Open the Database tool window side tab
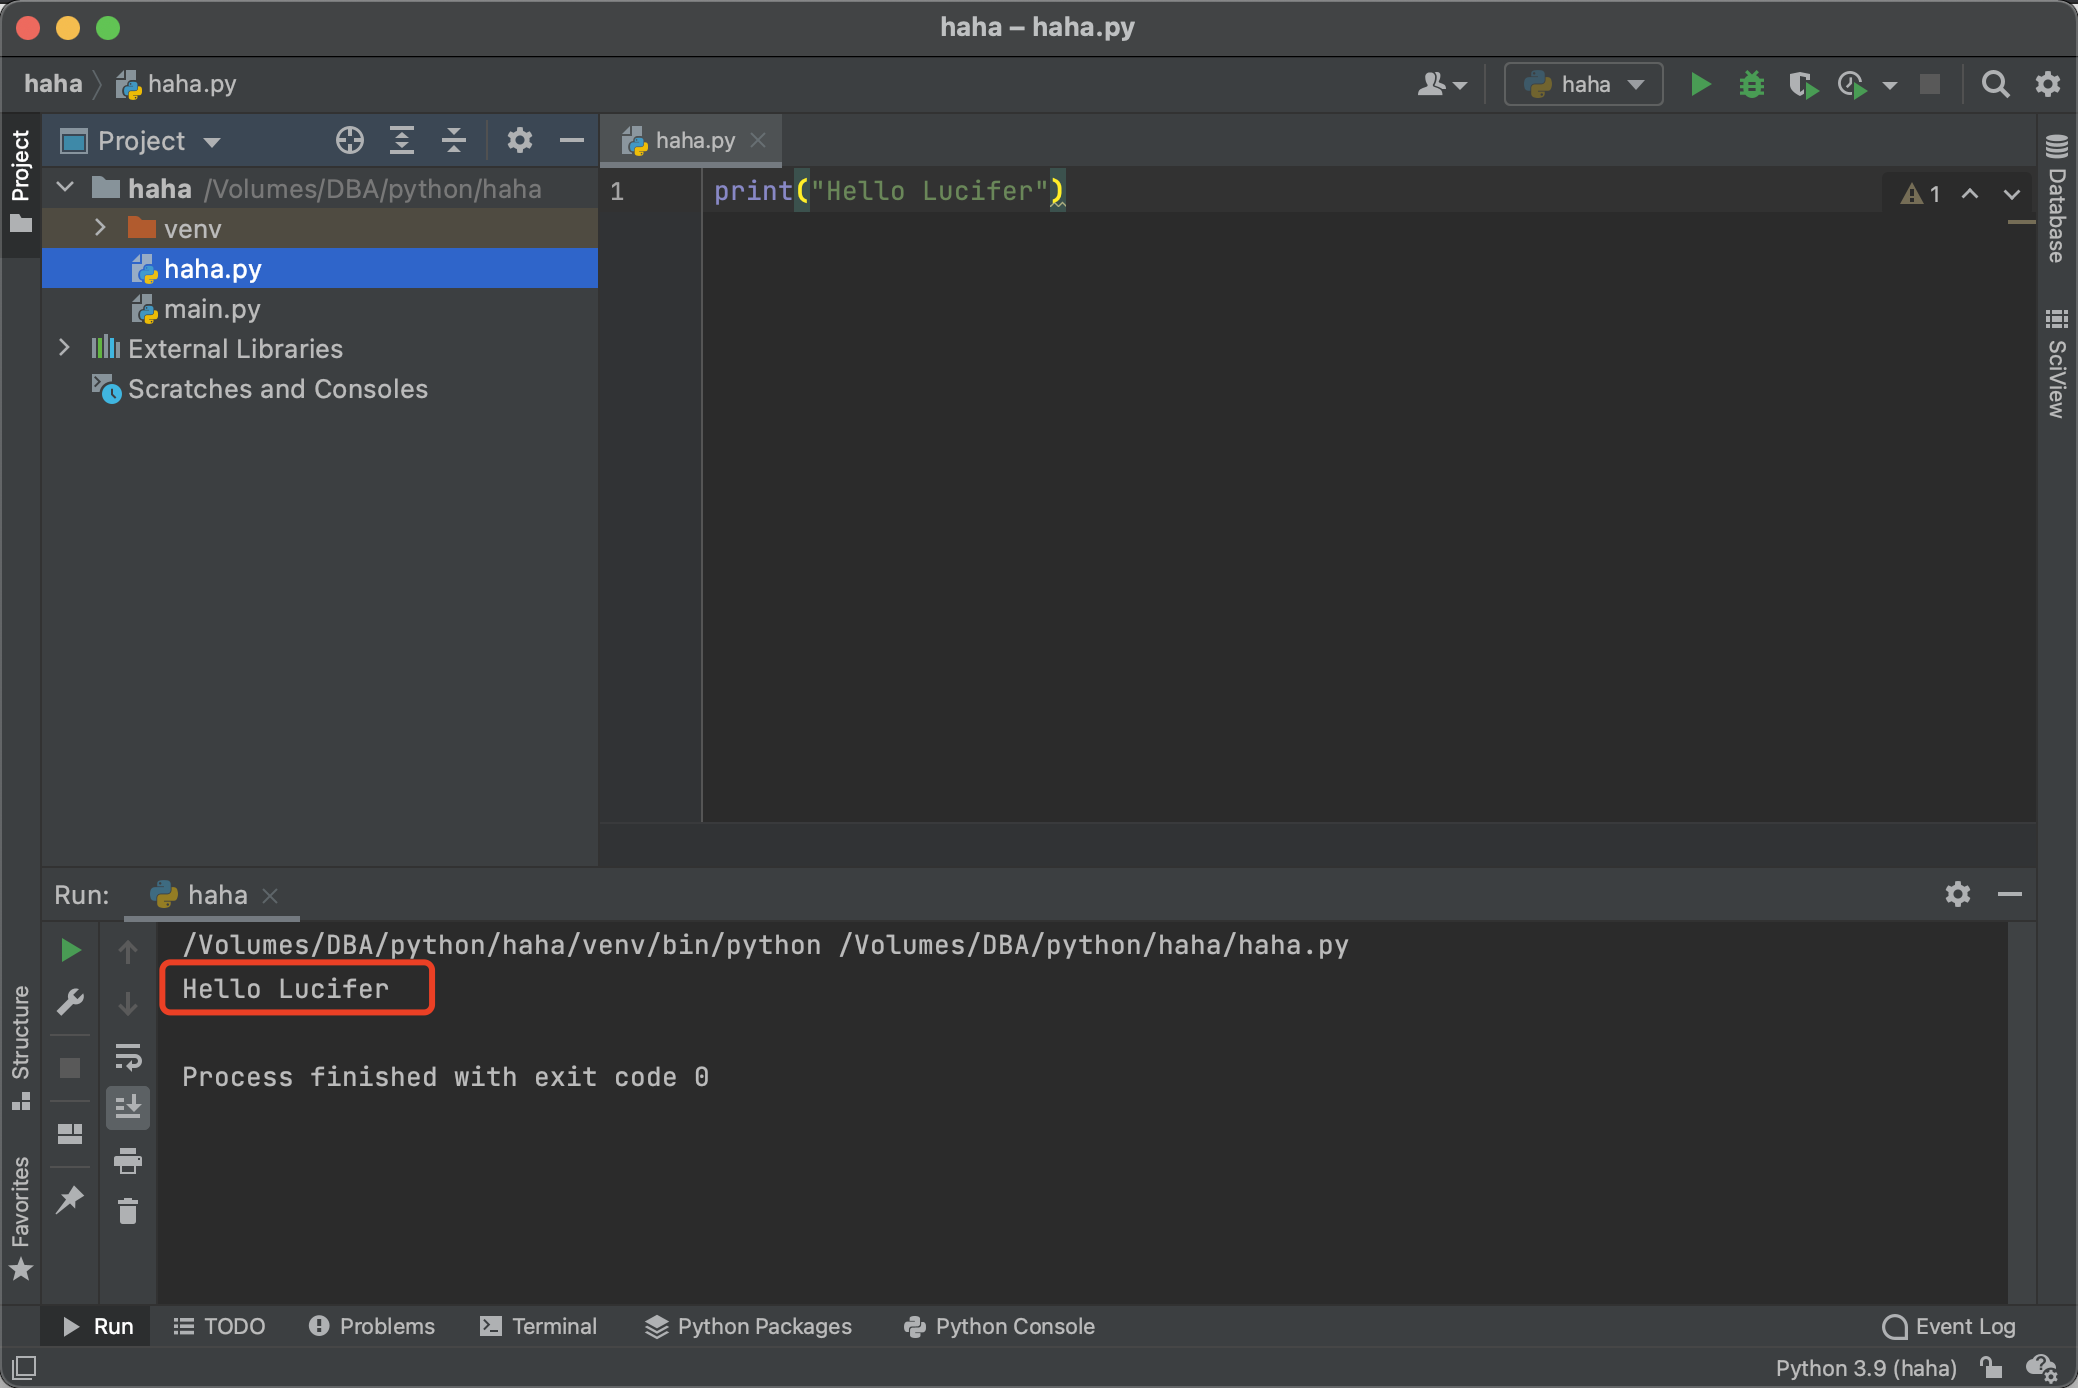Image resolution: width=2078 pixels, height=1388 pixels. pyautogui.click(x=2056, y=198)
